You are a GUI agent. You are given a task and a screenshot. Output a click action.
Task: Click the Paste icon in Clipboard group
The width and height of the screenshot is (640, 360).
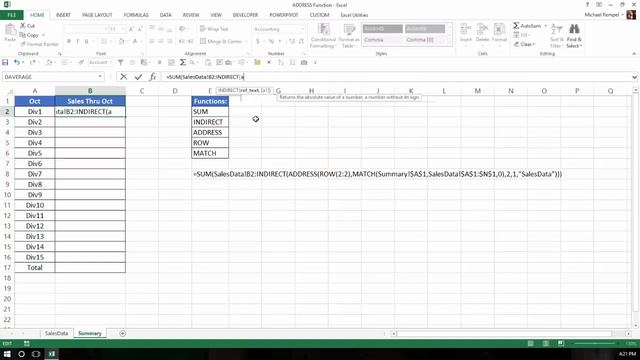pos(10,30)
